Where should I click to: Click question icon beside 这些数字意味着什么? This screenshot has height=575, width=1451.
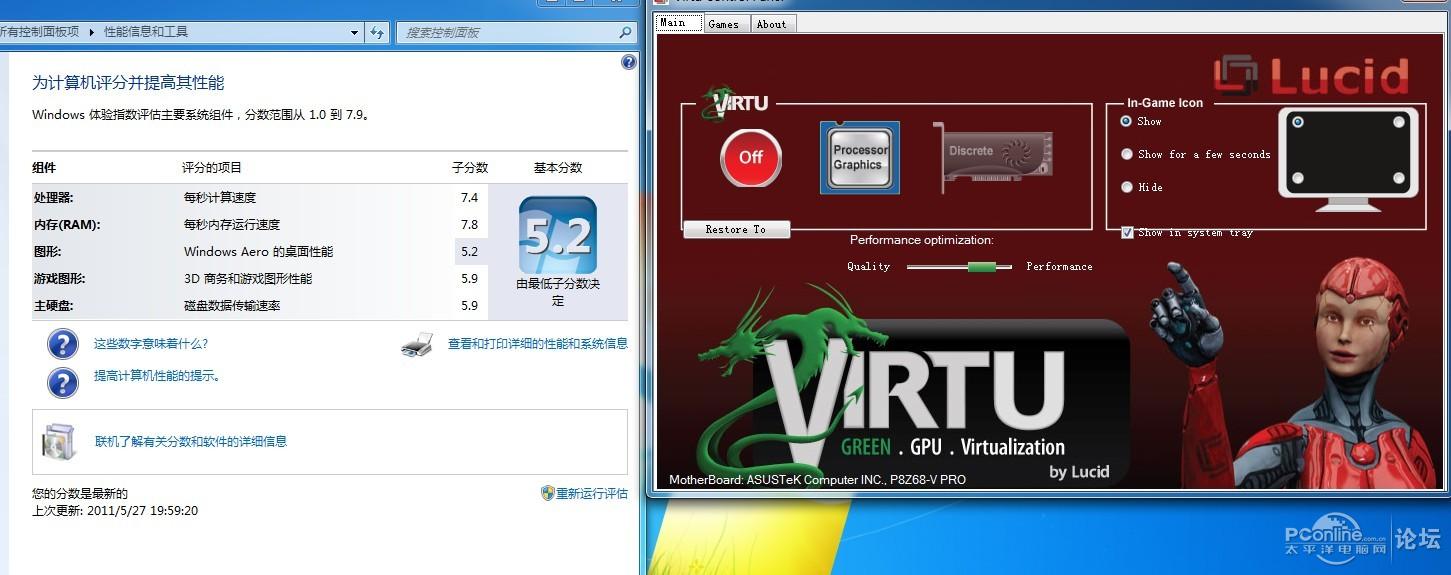[63, 344]
